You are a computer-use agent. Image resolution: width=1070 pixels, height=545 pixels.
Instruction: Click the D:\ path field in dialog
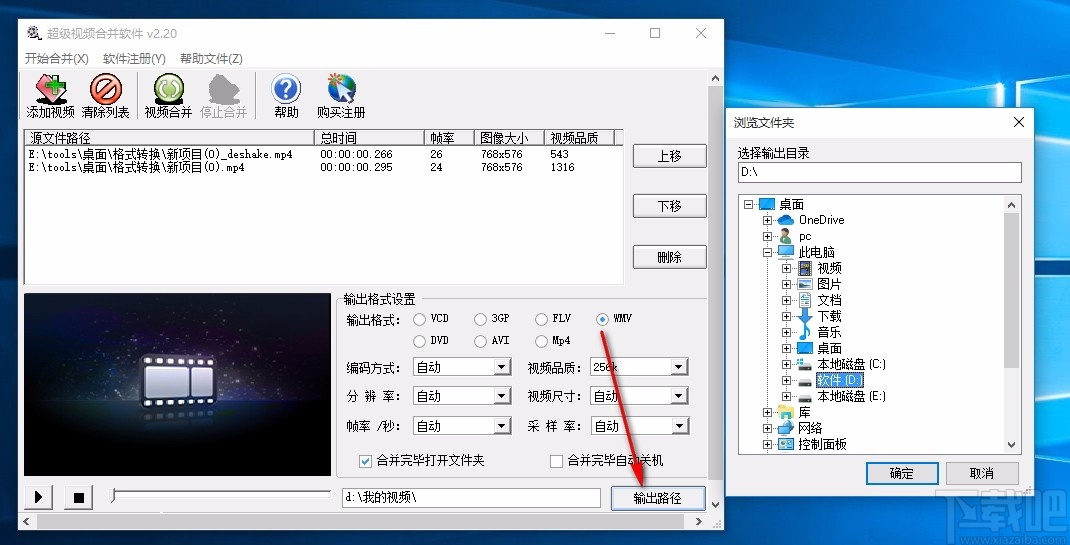880,173
